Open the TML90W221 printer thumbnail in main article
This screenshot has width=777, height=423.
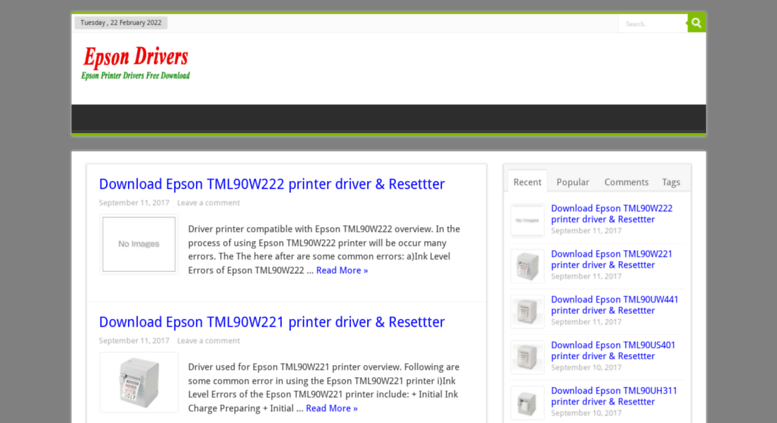pos(139,382)
